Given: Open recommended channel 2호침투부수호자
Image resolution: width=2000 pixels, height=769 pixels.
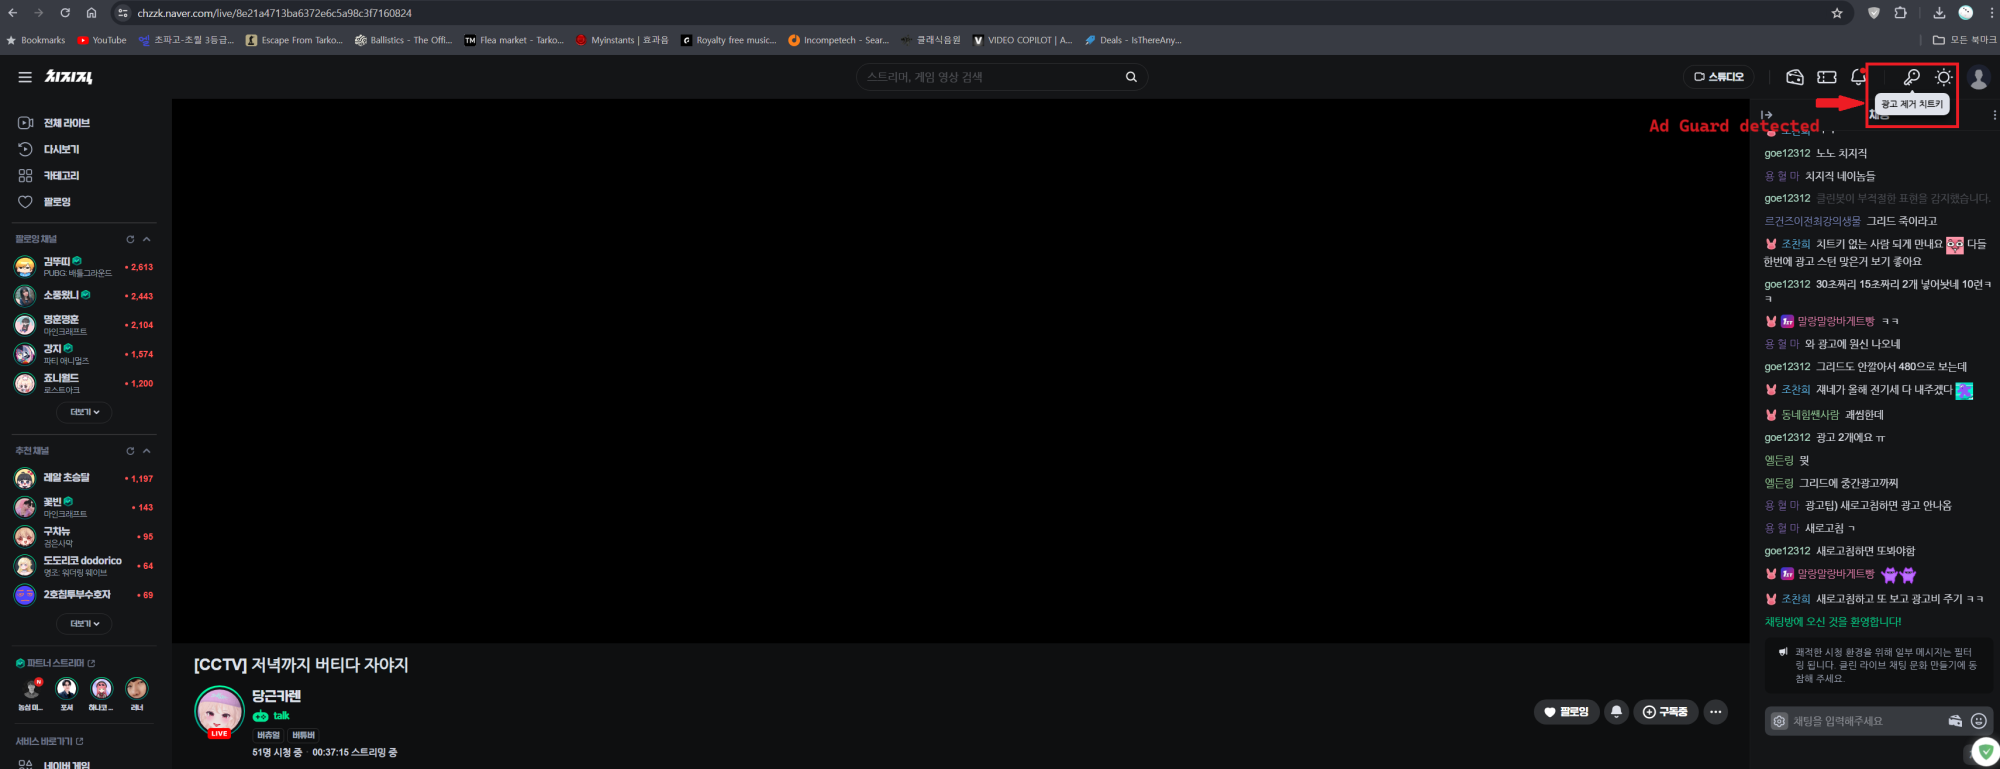Looking at the screenshot, I should 84,595.
